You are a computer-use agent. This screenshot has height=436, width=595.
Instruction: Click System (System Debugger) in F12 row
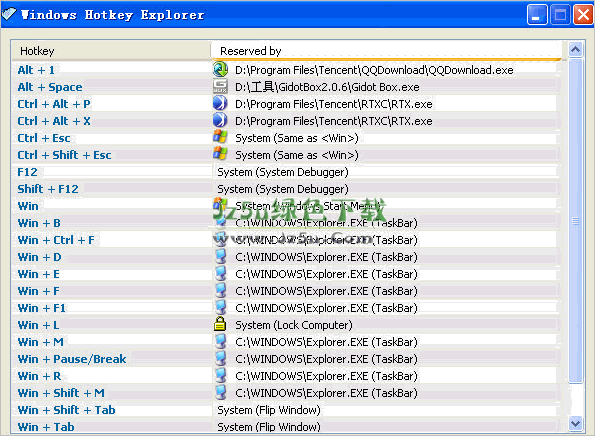pos(283,172)
